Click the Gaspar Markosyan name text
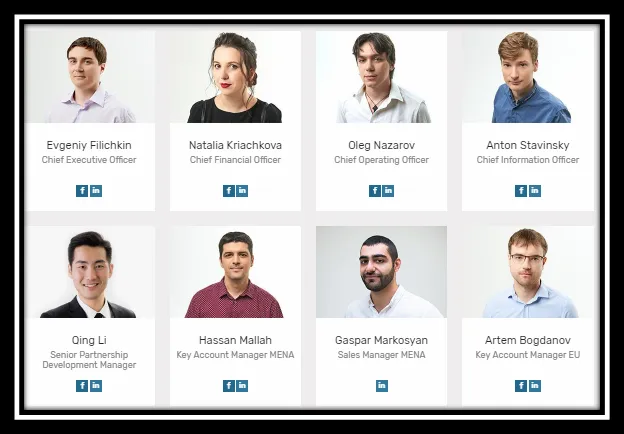624x434 pixels. 381,341
